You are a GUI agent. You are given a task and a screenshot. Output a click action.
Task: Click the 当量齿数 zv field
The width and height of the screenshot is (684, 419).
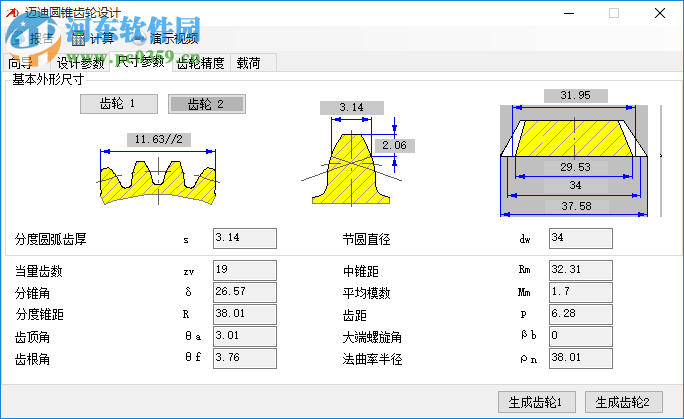click(x=245, y=270)
